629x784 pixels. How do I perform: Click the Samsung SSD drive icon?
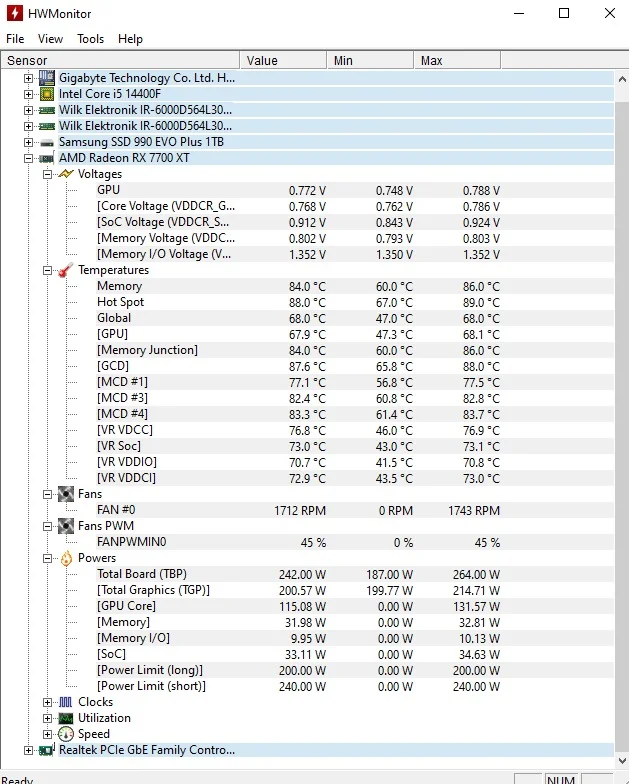tap(46, 142)
